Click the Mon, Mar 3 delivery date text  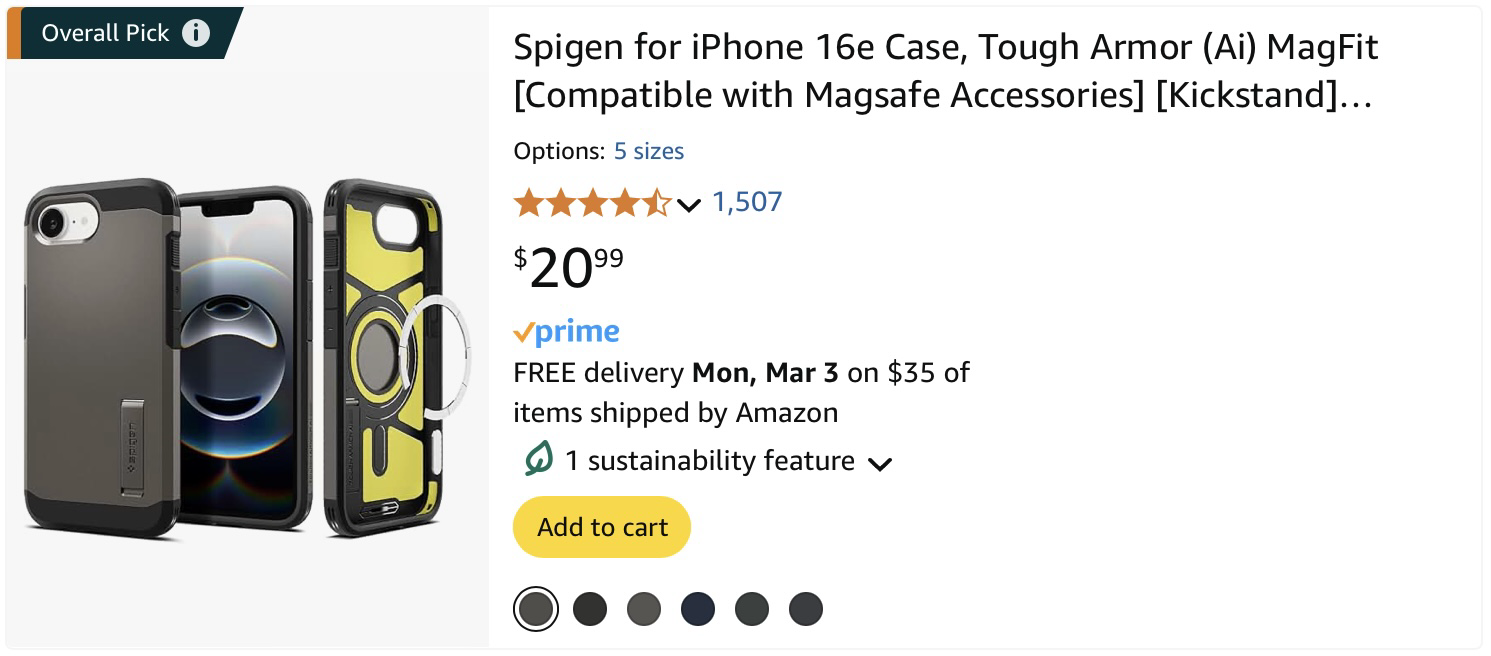pos(764,372)
